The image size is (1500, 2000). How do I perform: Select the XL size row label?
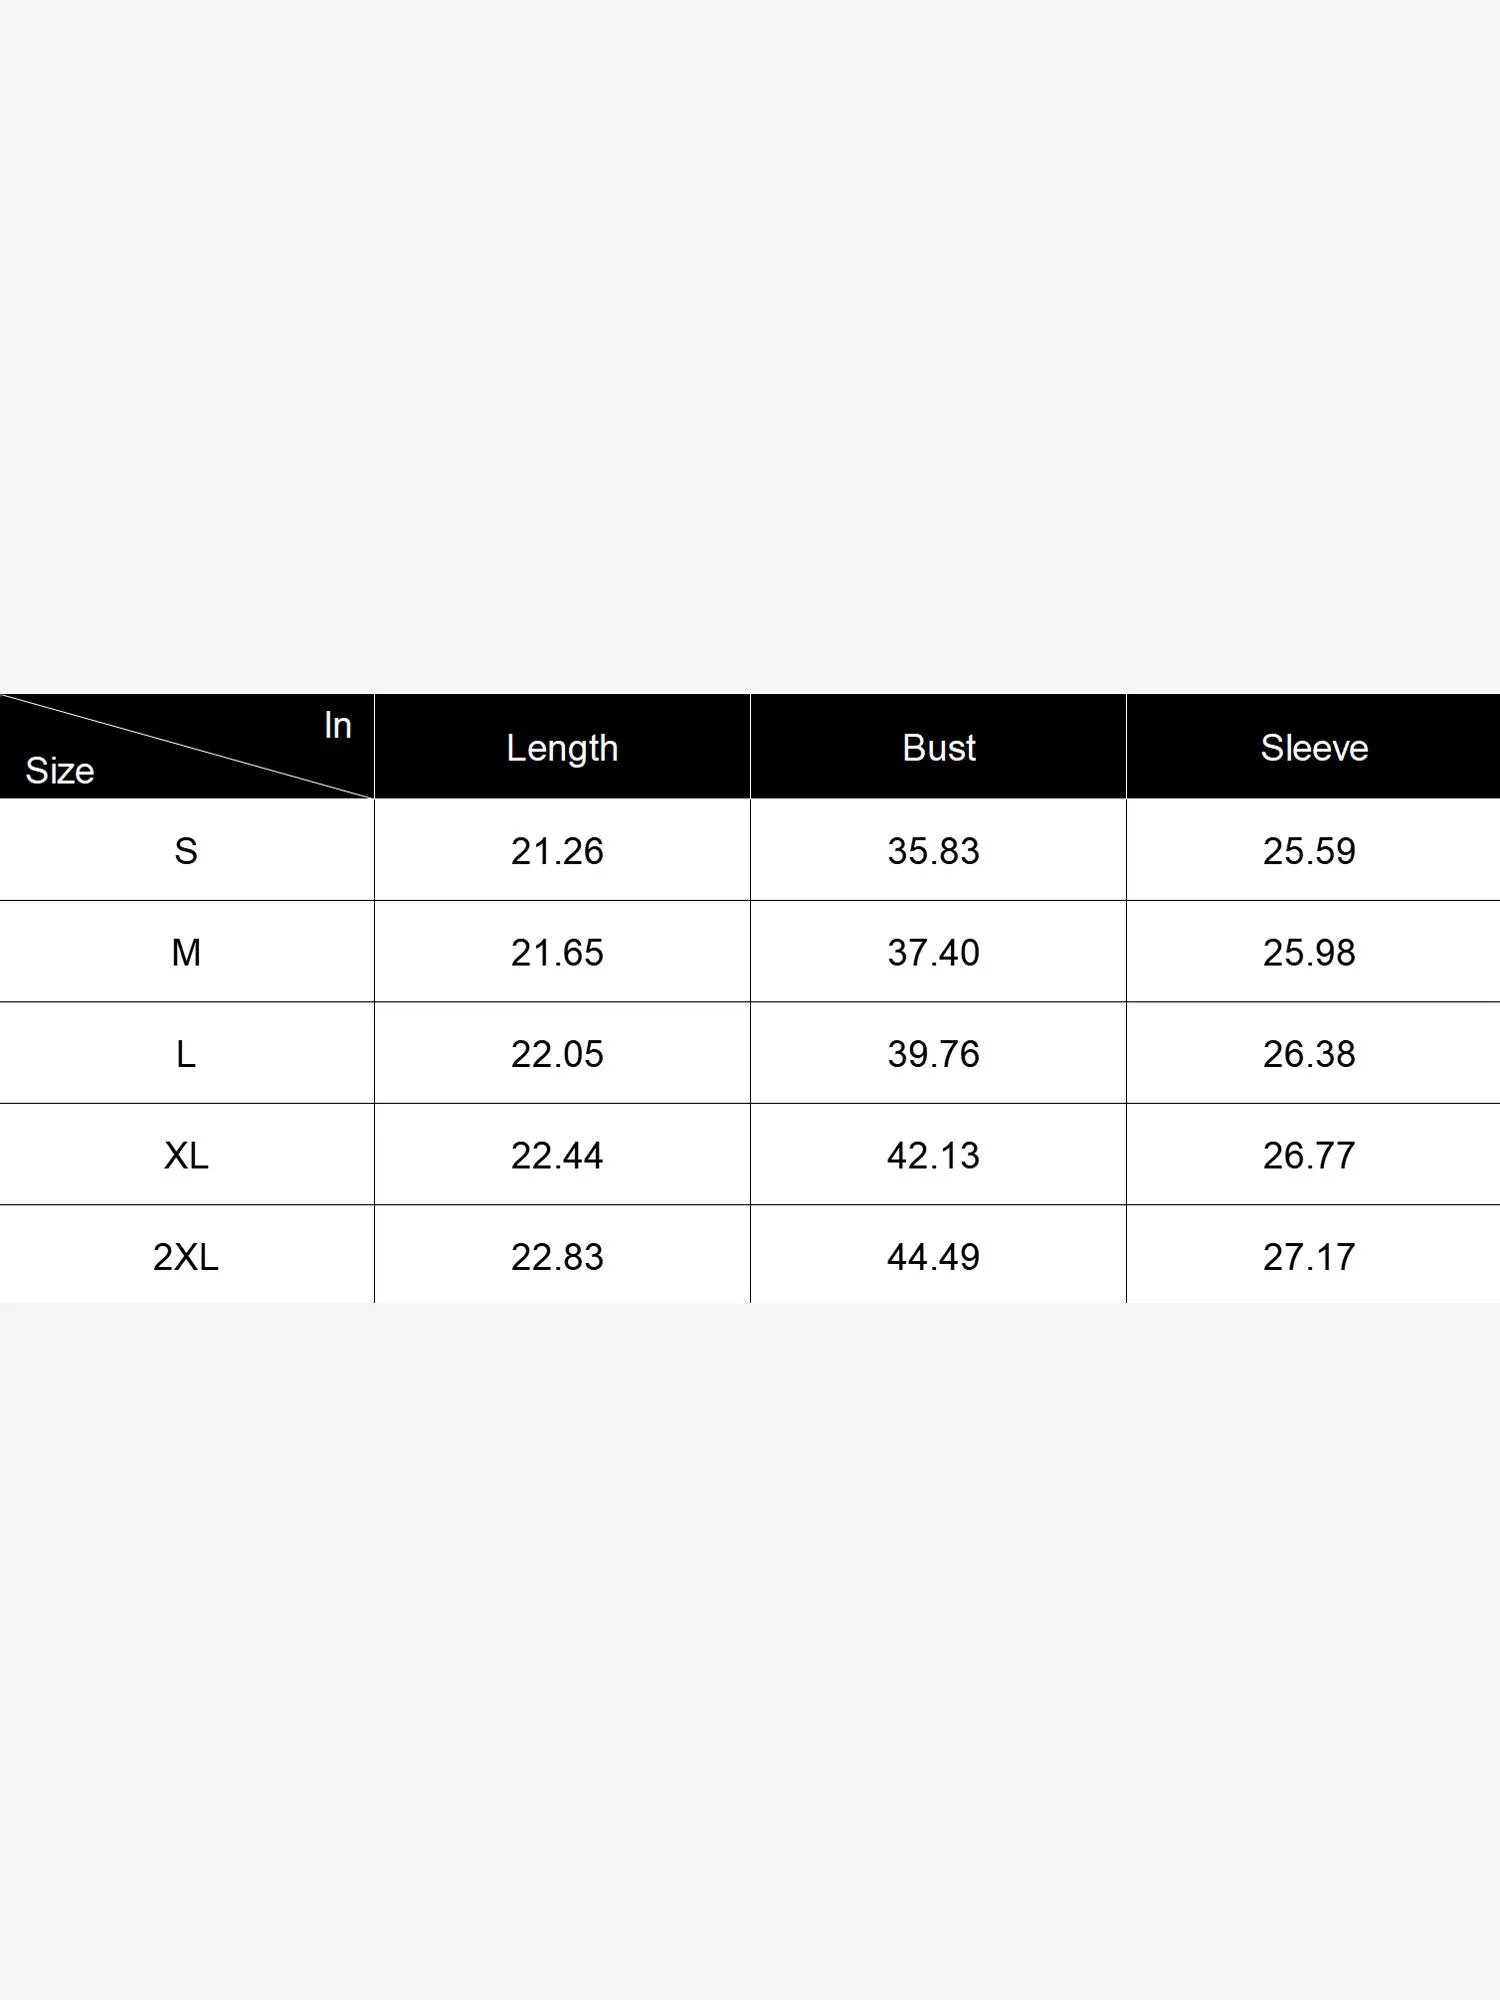(x=186, y=1156)
